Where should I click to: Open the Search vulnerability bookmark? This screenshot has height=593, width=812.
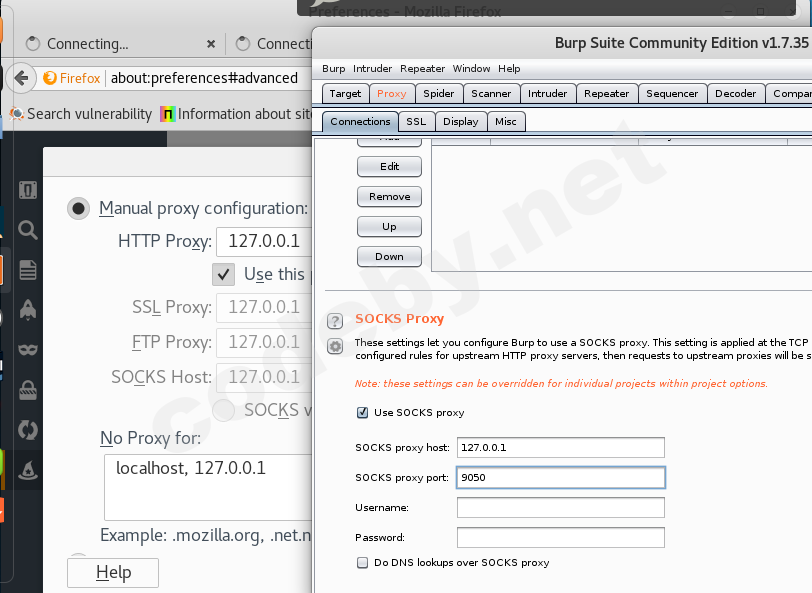[x=81, y=114]
